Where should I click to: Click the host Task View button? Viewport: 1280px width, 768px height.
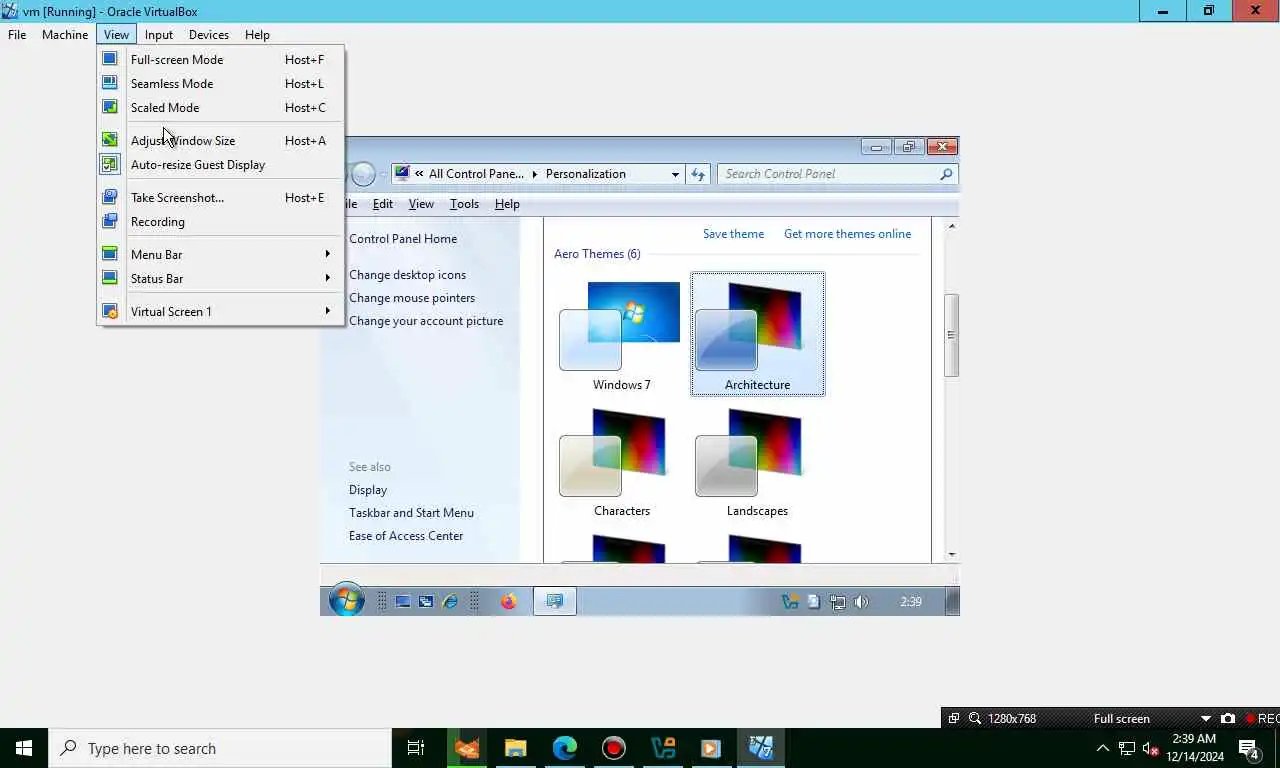416,747
